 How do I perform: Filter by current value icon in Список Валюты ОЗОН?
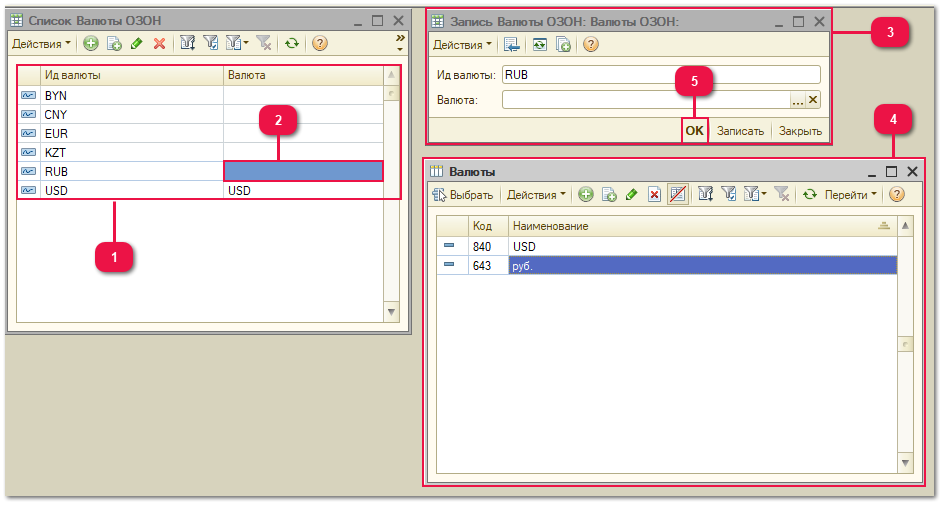[x=210, y=43]
